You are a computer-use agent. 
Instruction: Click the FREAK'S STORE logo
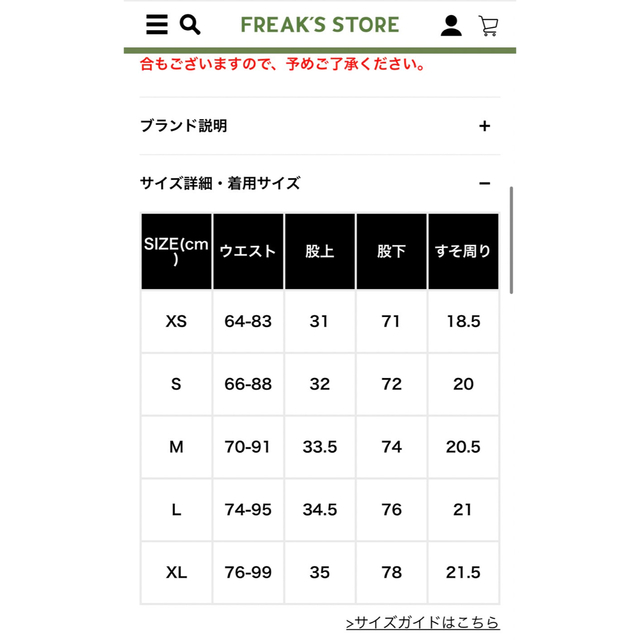click(320, 25)
